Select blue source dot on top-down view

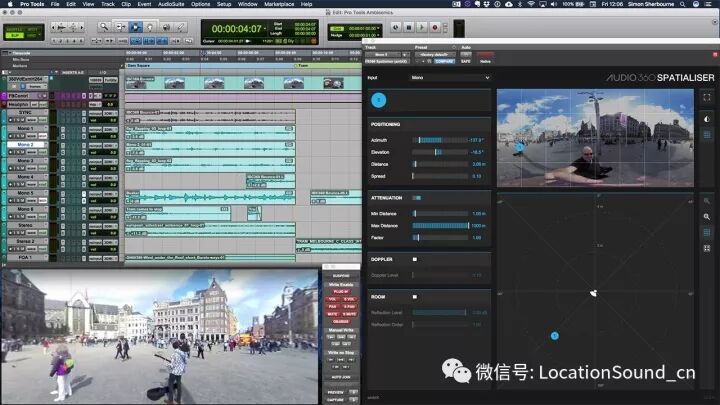(555, 336)
